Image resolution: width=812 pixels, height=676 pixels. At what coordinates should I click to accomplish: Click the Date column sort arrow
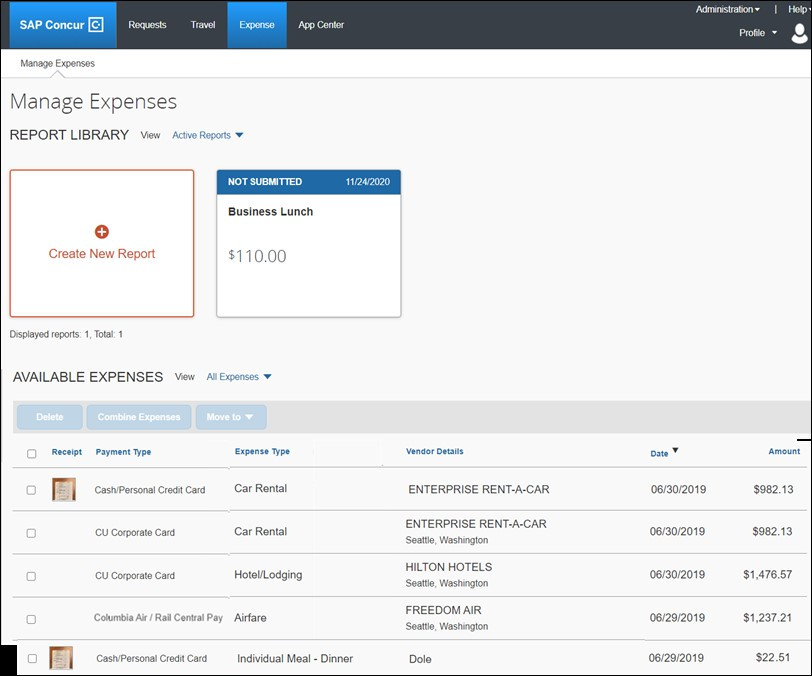pos(675,451)
